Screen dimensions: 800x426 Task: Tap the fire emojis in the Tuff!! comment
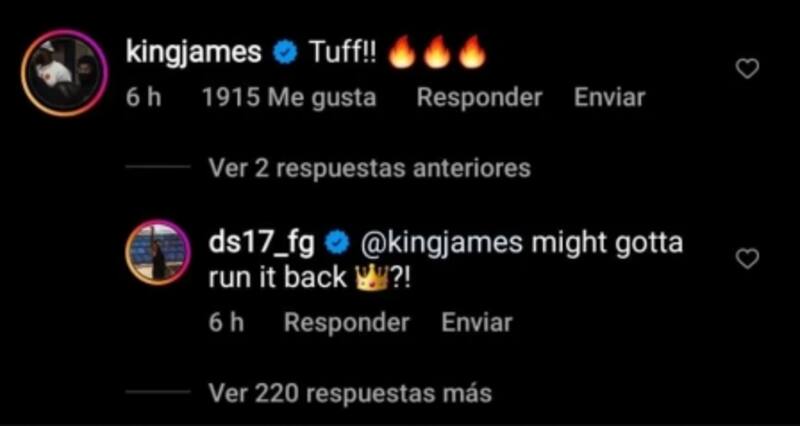click(435, 52)
